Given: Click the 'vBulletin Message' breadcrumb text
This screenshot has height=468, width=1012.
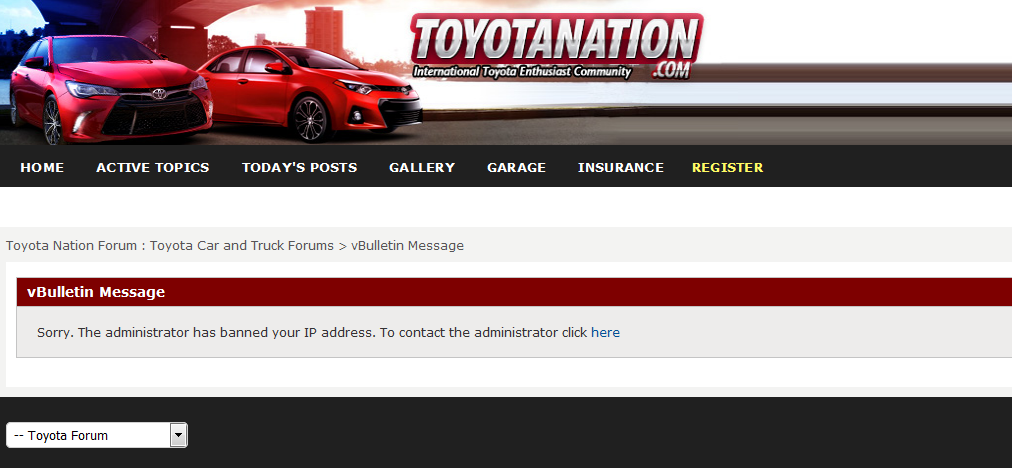Looking at the screenshot, I should click(x=407, y=245).
